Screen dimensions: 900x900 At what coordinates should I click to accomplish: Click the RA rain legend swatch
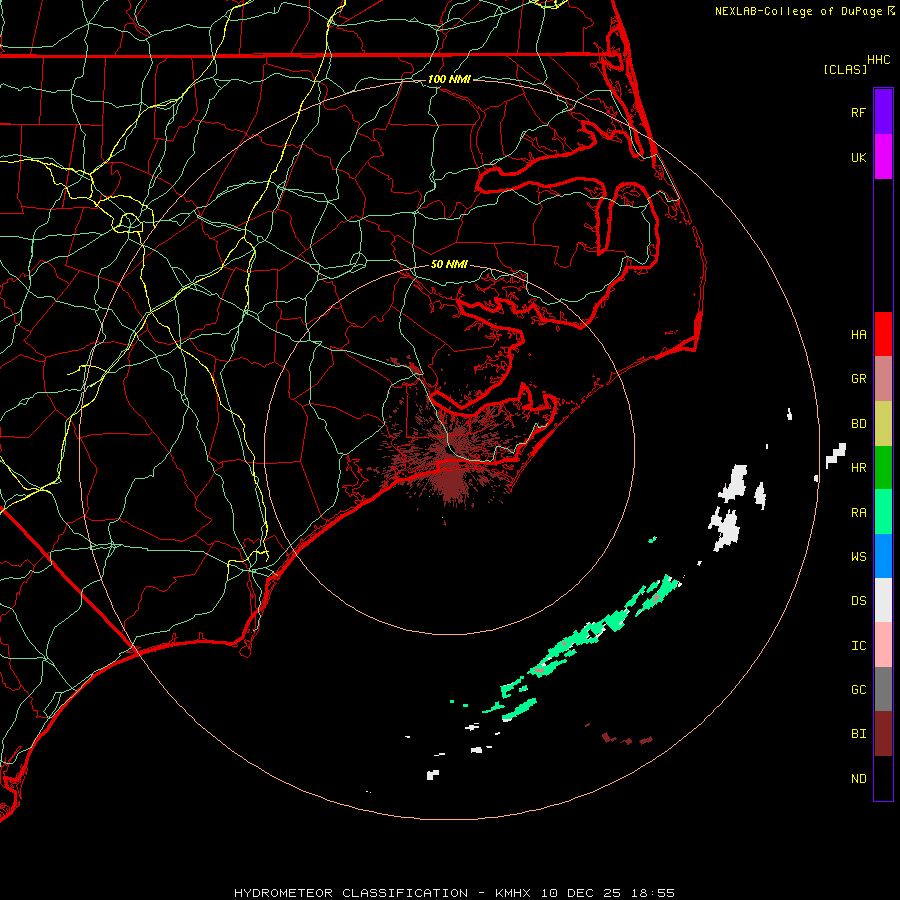(x=883, y=512)
